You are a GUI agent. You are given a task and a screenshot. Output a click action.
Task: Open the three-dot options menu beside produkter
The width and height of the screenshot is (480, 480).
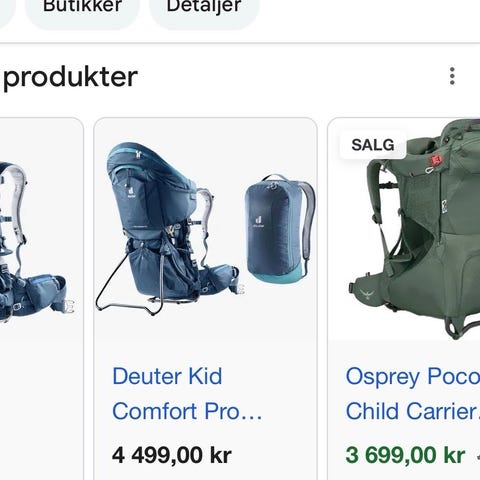tap(452, 76)
